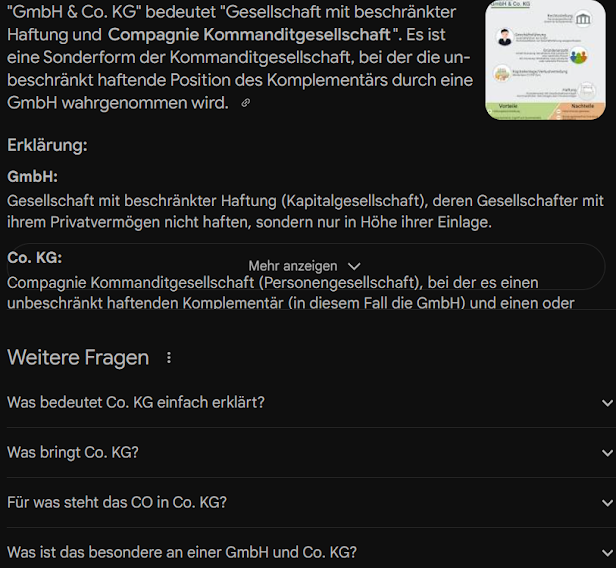616x568 pixels.
Task: Click the chevron beside 'Mehr anzeigen'
Action: tap(354, 267)
